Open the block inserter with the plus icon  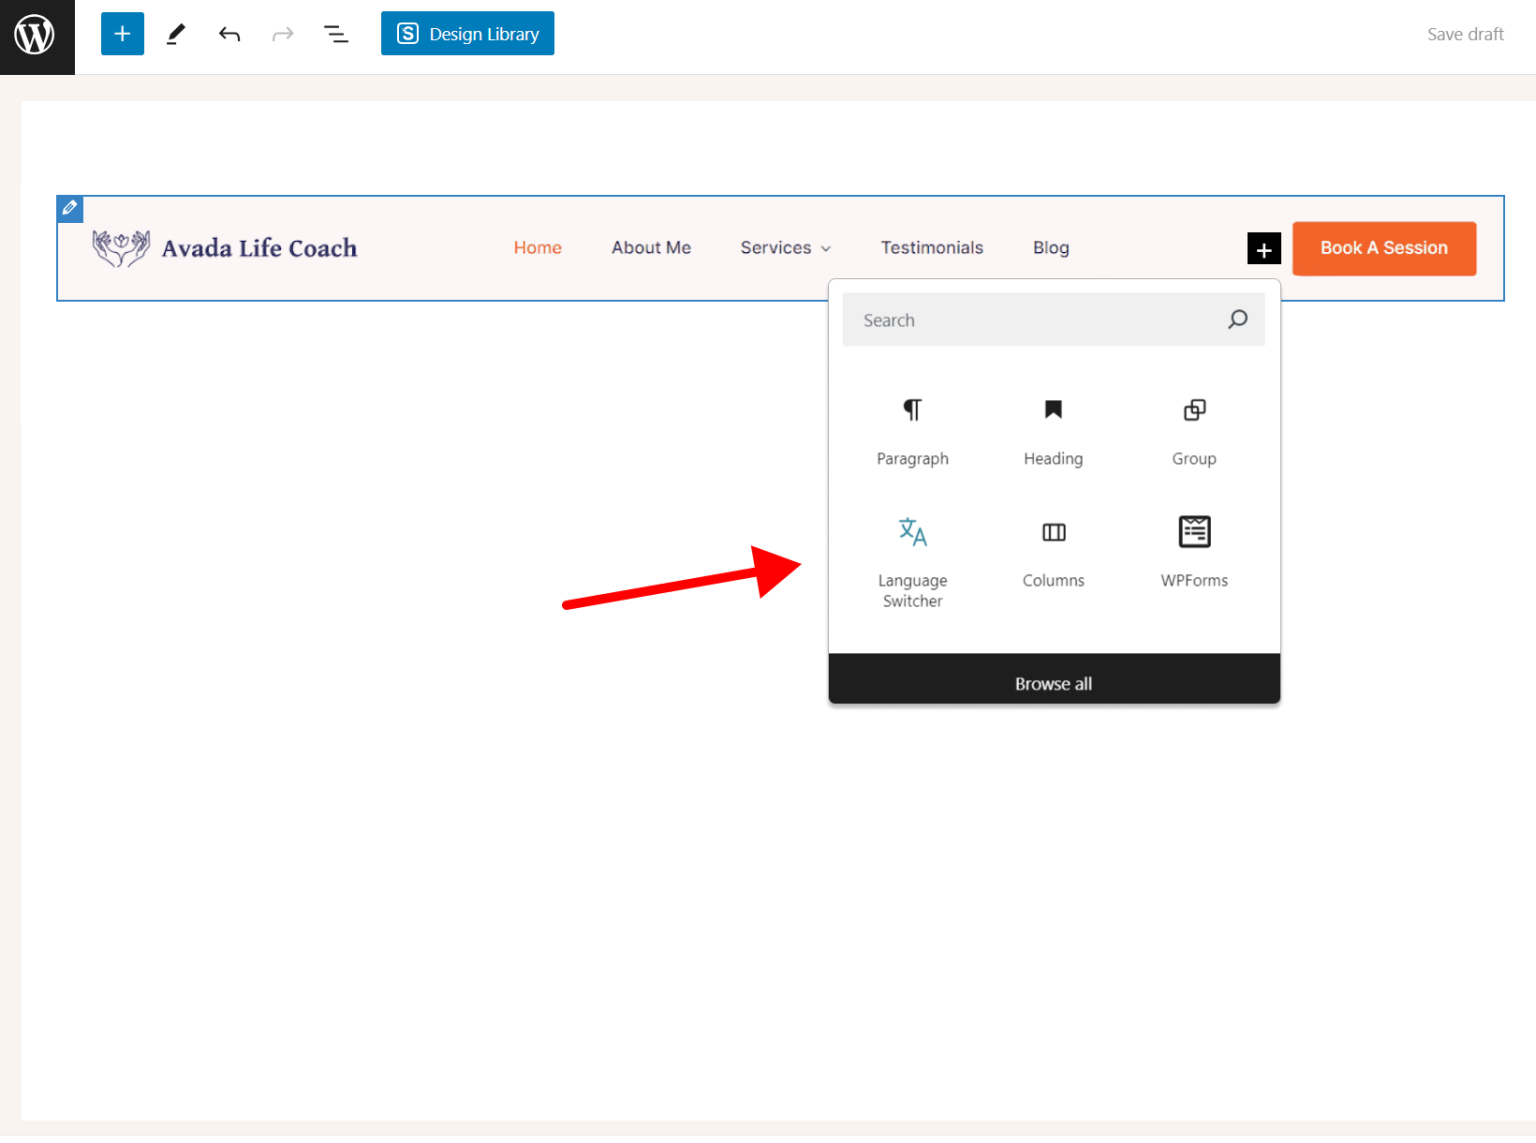(122, 33)
